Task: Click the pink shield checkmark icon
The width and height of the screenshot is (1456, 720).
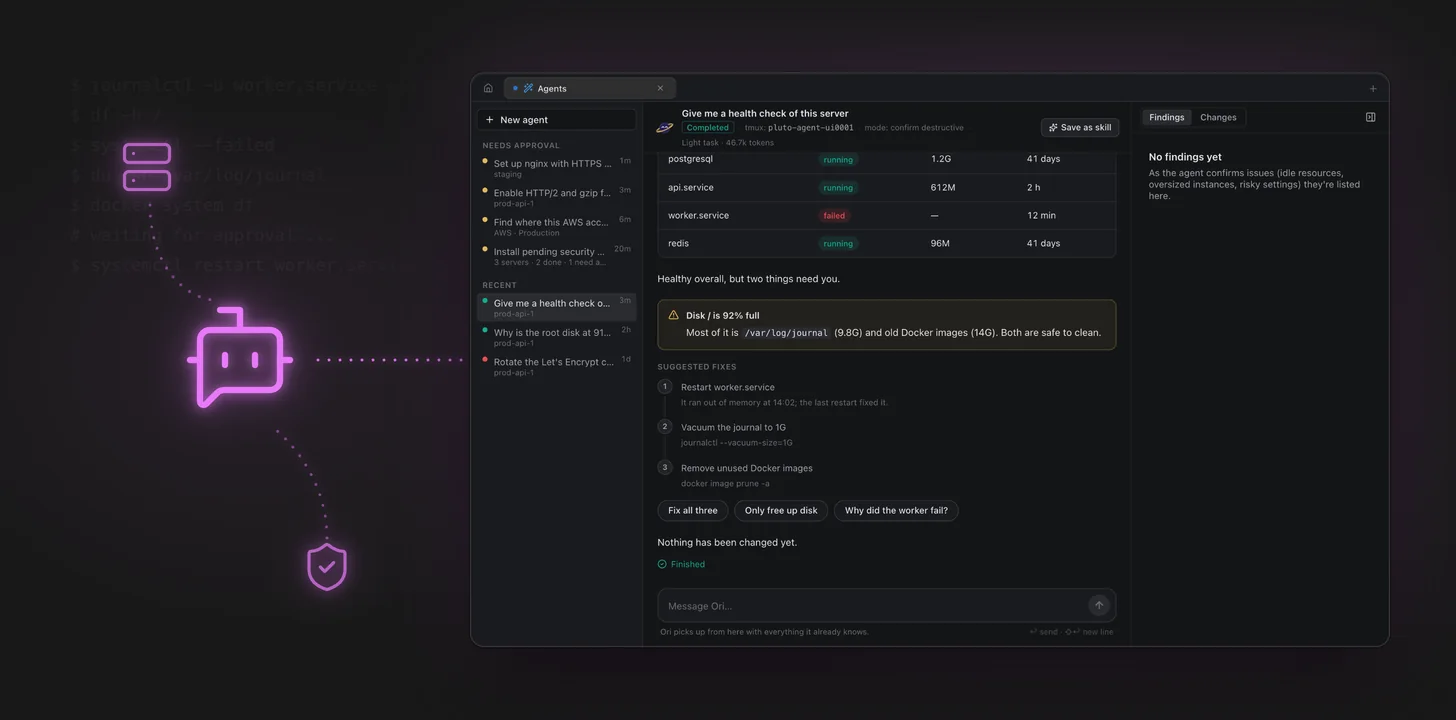Action: (327, 567)
